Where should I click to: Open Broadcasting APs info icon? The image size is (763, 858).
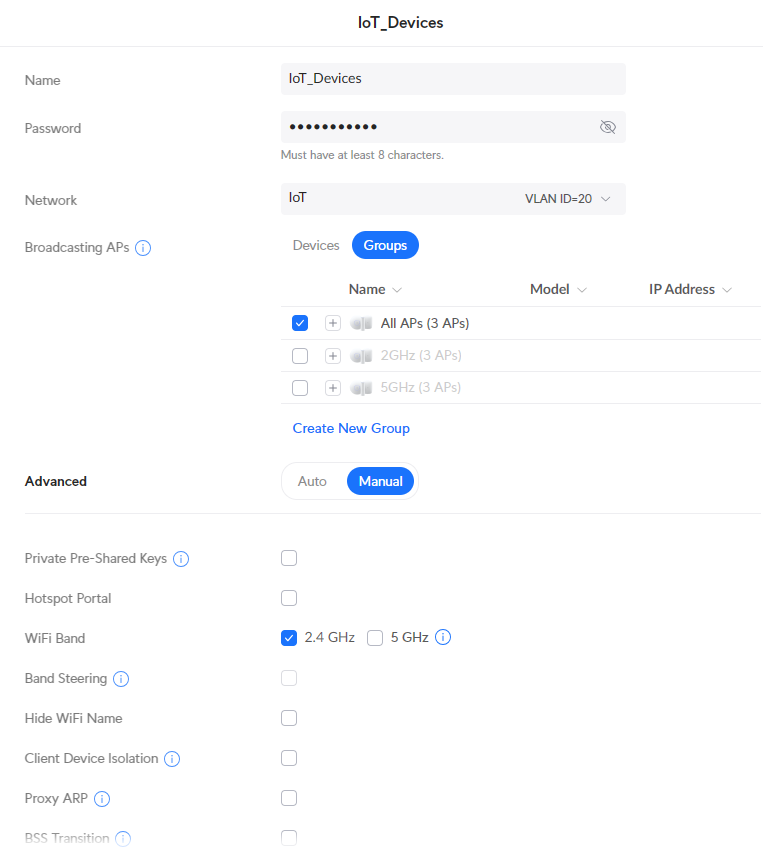coord(143,248)
